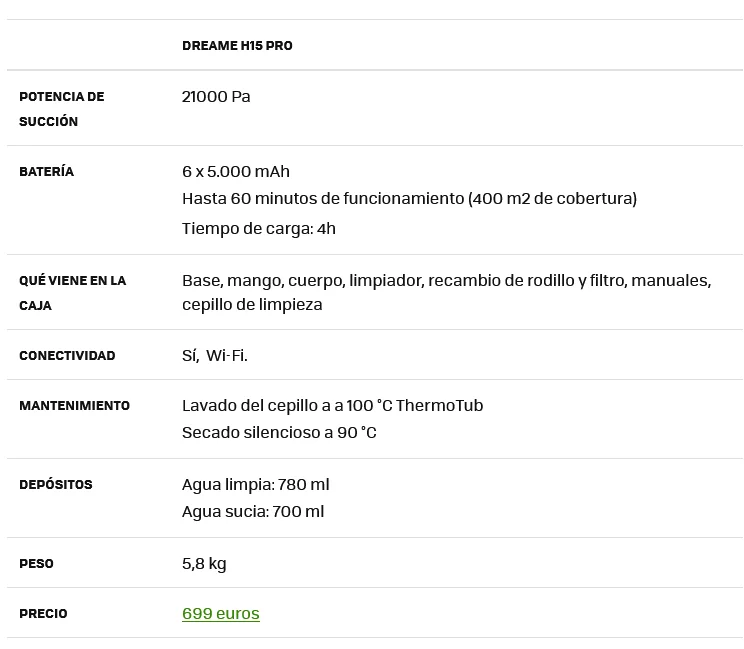Screen dimensions: 744x649
Task: Click the Hasta 60 minutos de funcionamiento line
Action: (x=409, y=198)
